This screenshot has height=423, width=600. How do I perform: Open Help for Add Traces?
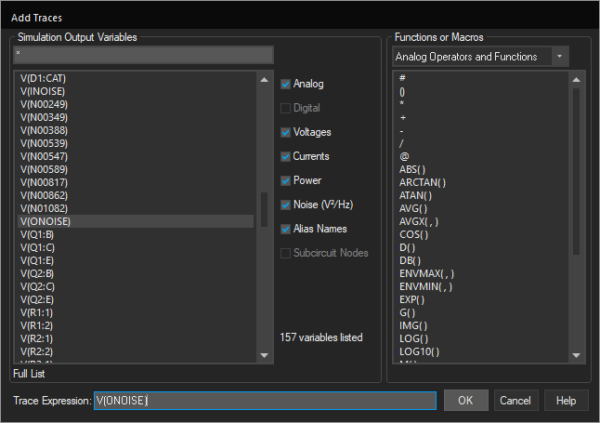click(566, 400)
